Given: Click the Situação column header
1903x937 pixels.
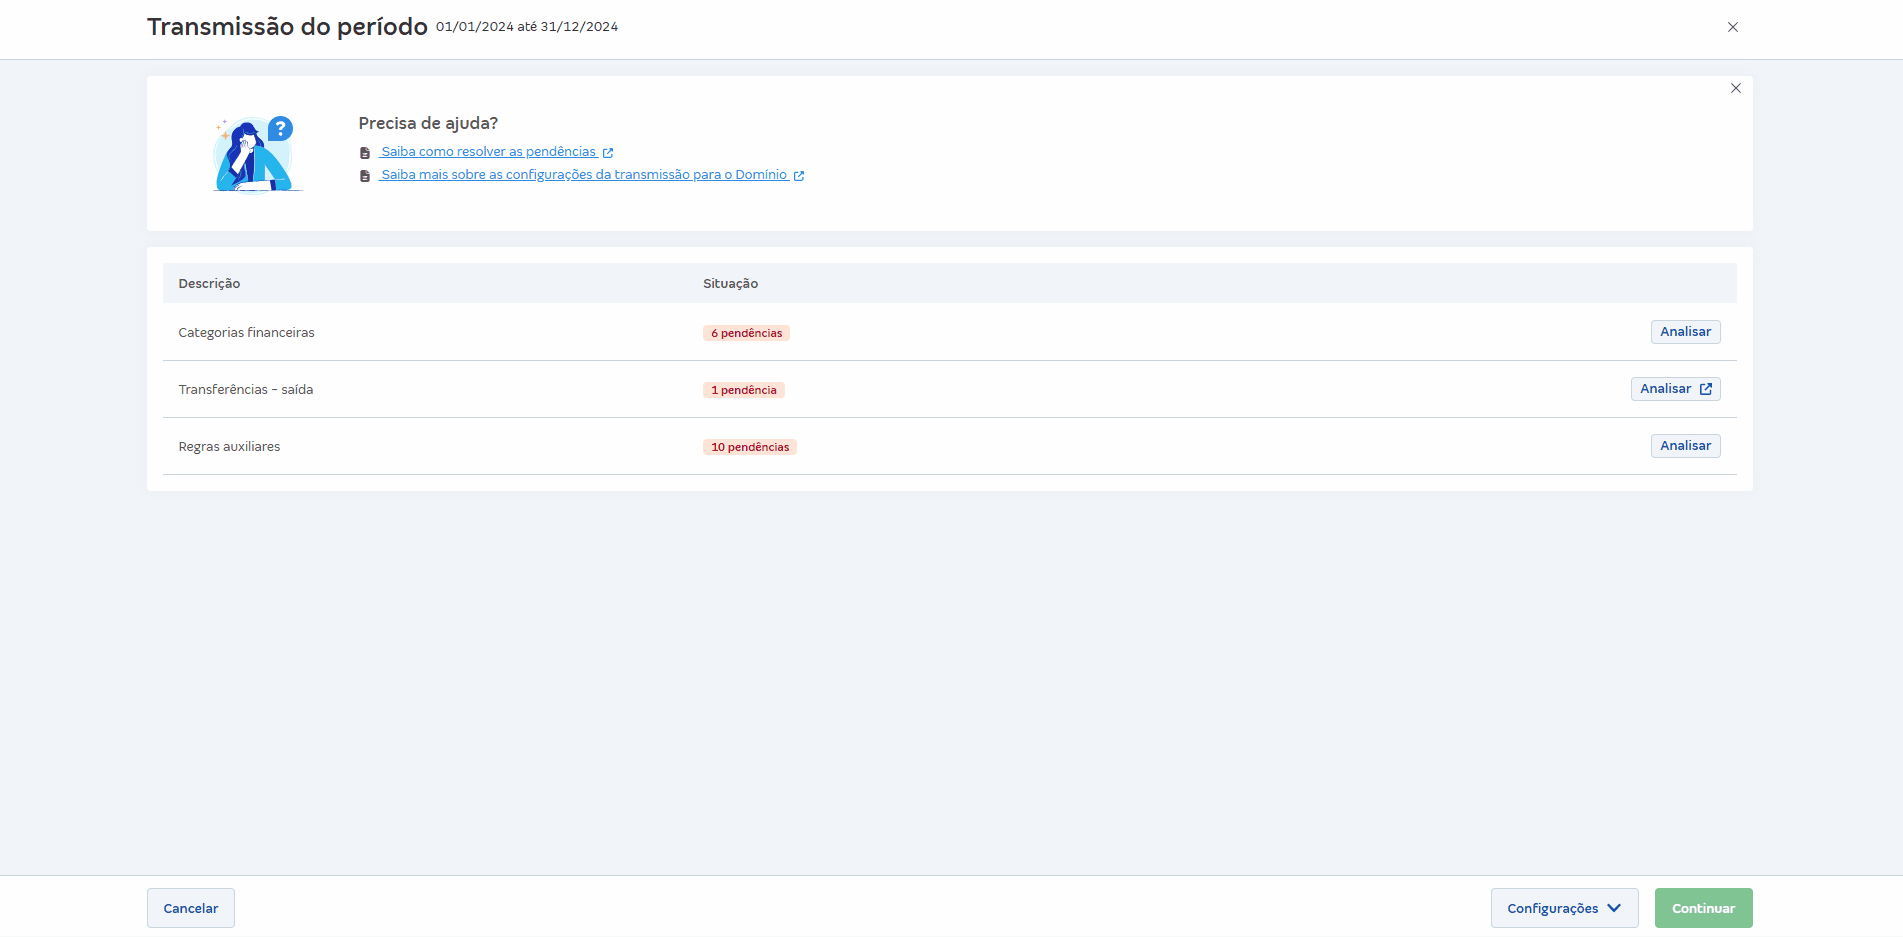Looking at the screenshot, I should pos(730,284).
